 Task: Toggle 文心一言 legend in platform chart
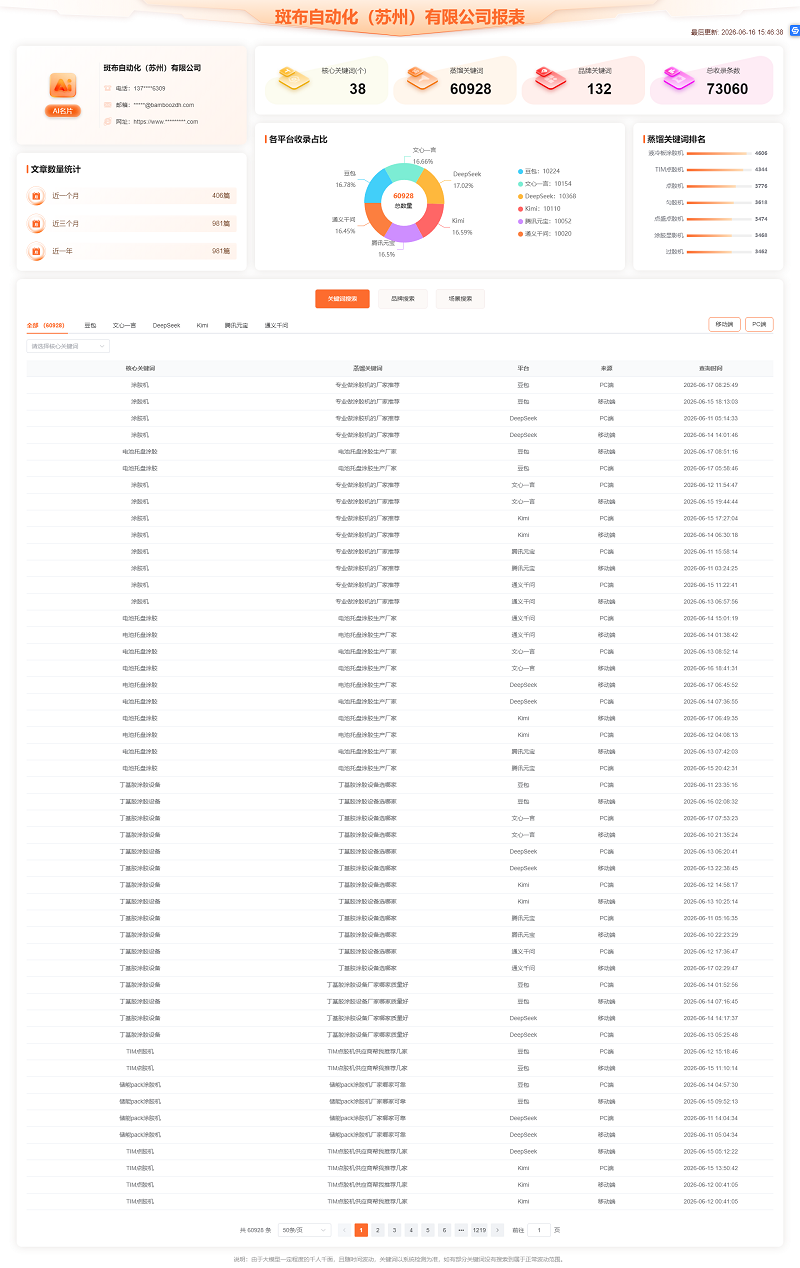click(x=545, y=184)
